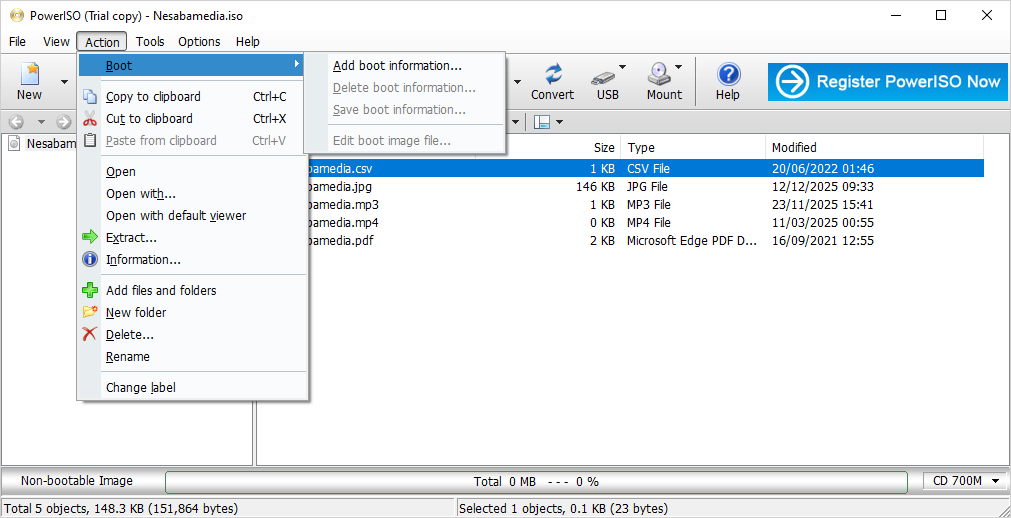Viewport: 1011px width, 518px height.
Task: Expand the view mode dropdown arrow
Action: (559, 122)
